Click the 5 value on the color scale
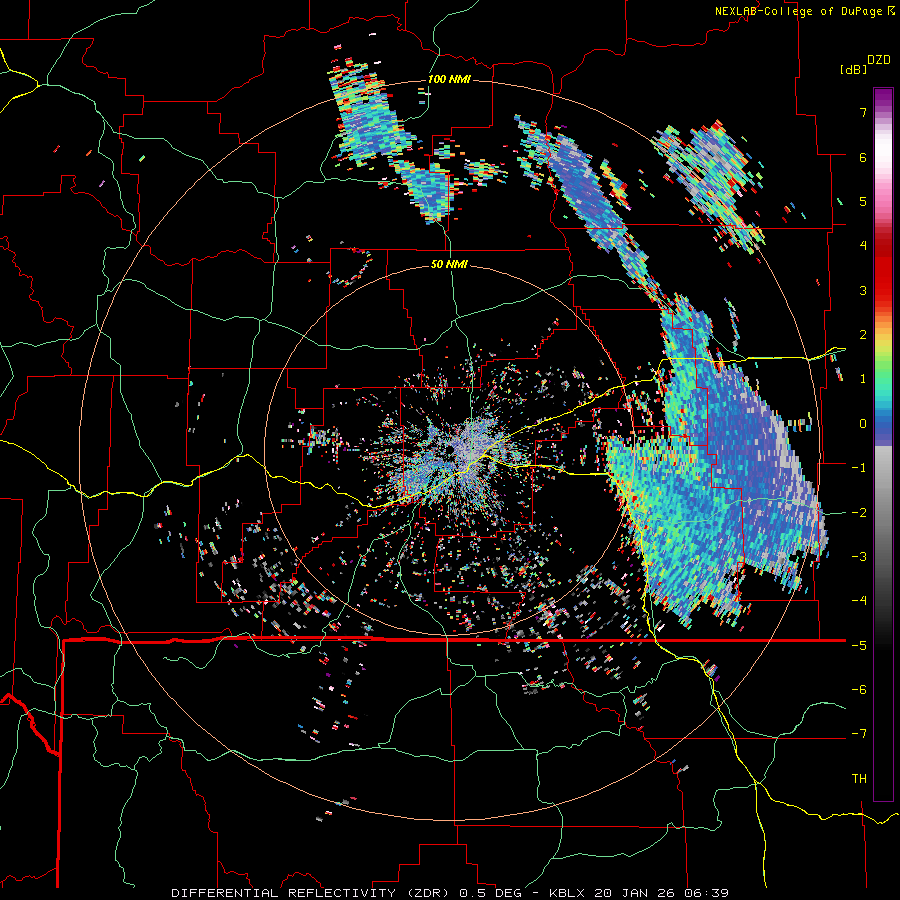900x900 pixels. (x=863, y=201)
